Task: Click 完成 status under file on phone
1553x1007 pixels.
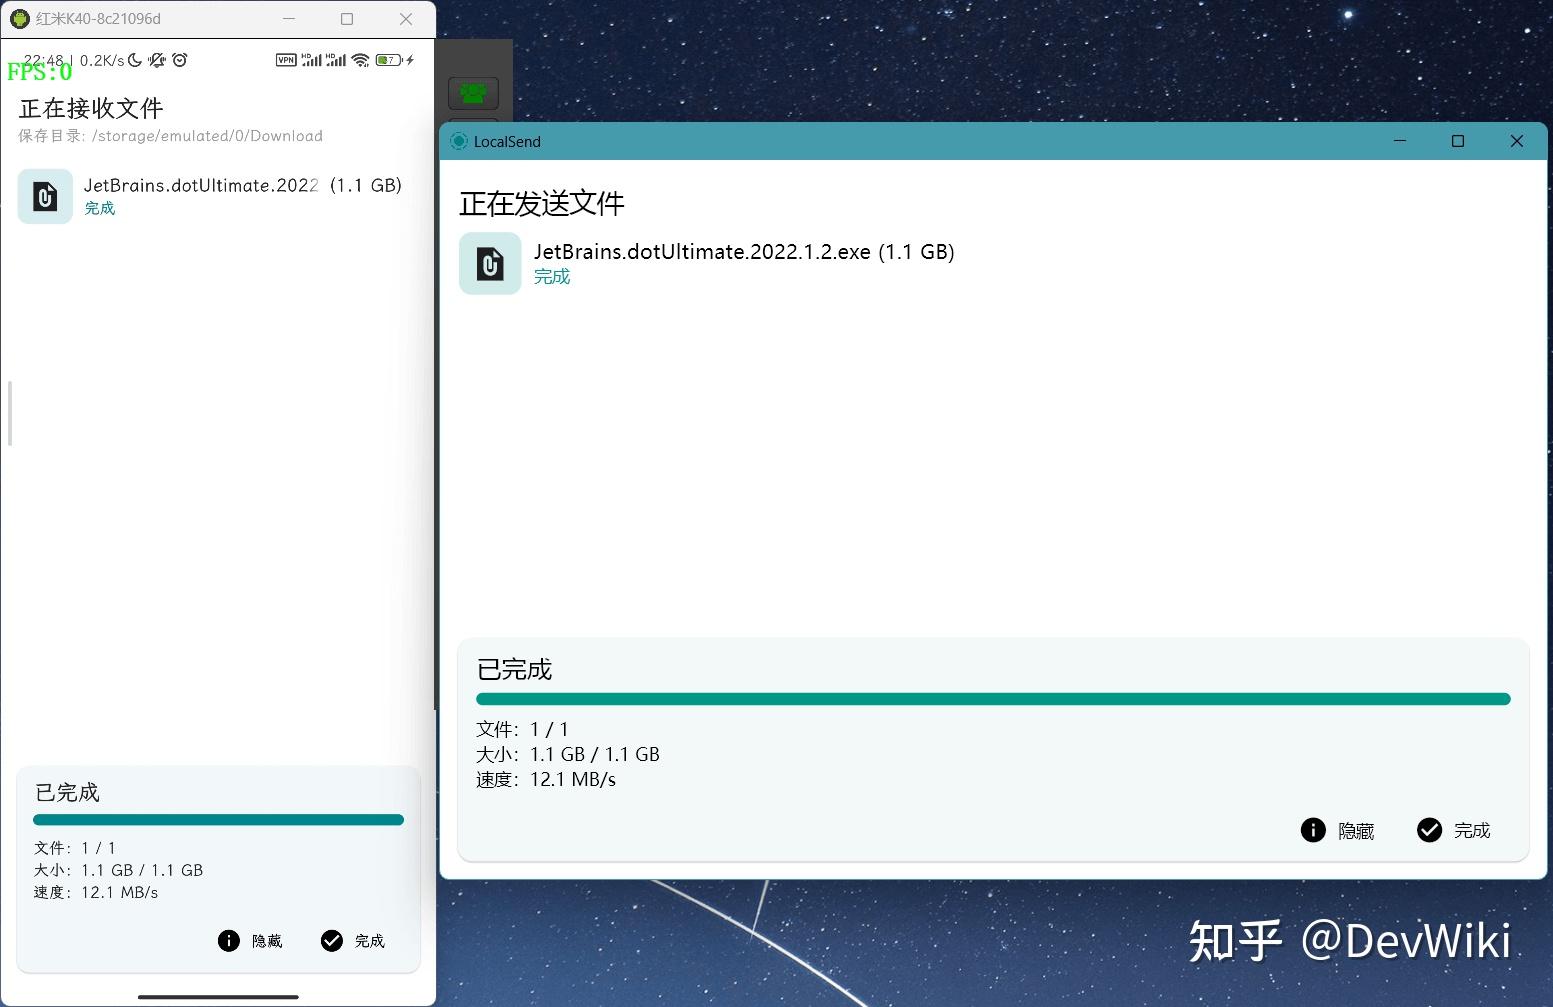Action: pyautogui.click(x=100, y=208)
